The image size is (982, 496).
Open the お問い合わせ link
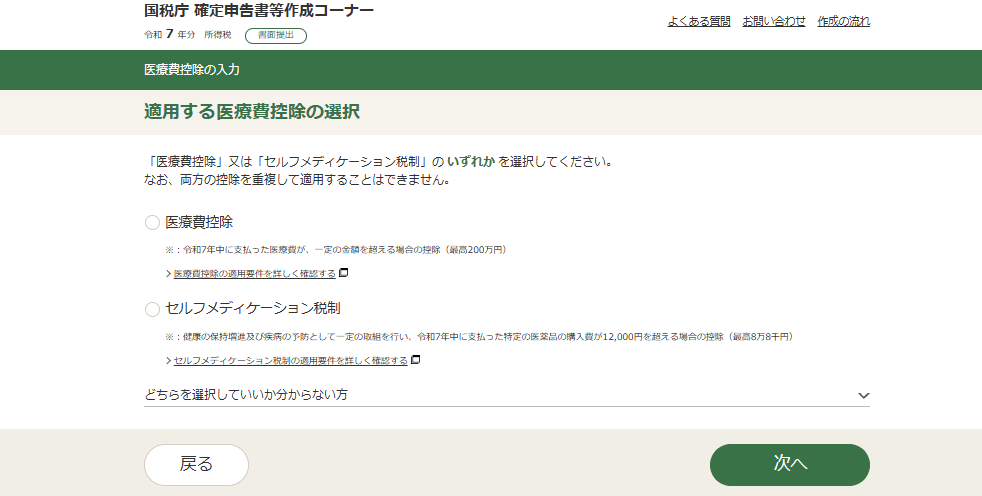click(774, 21)
